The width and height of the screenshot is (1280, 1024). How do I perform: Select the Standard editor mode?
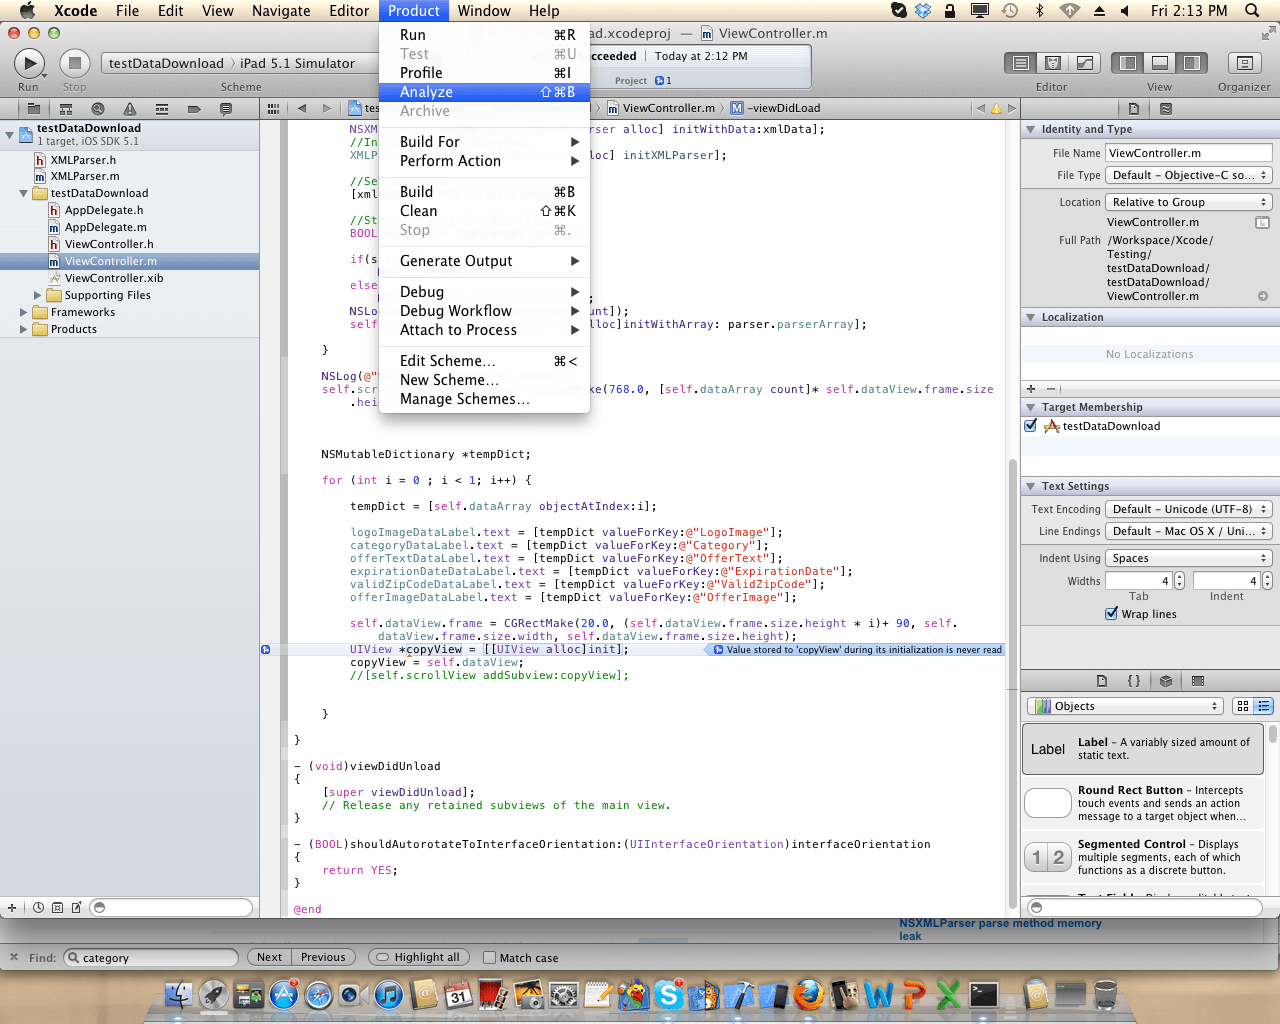click(1021, 63)
